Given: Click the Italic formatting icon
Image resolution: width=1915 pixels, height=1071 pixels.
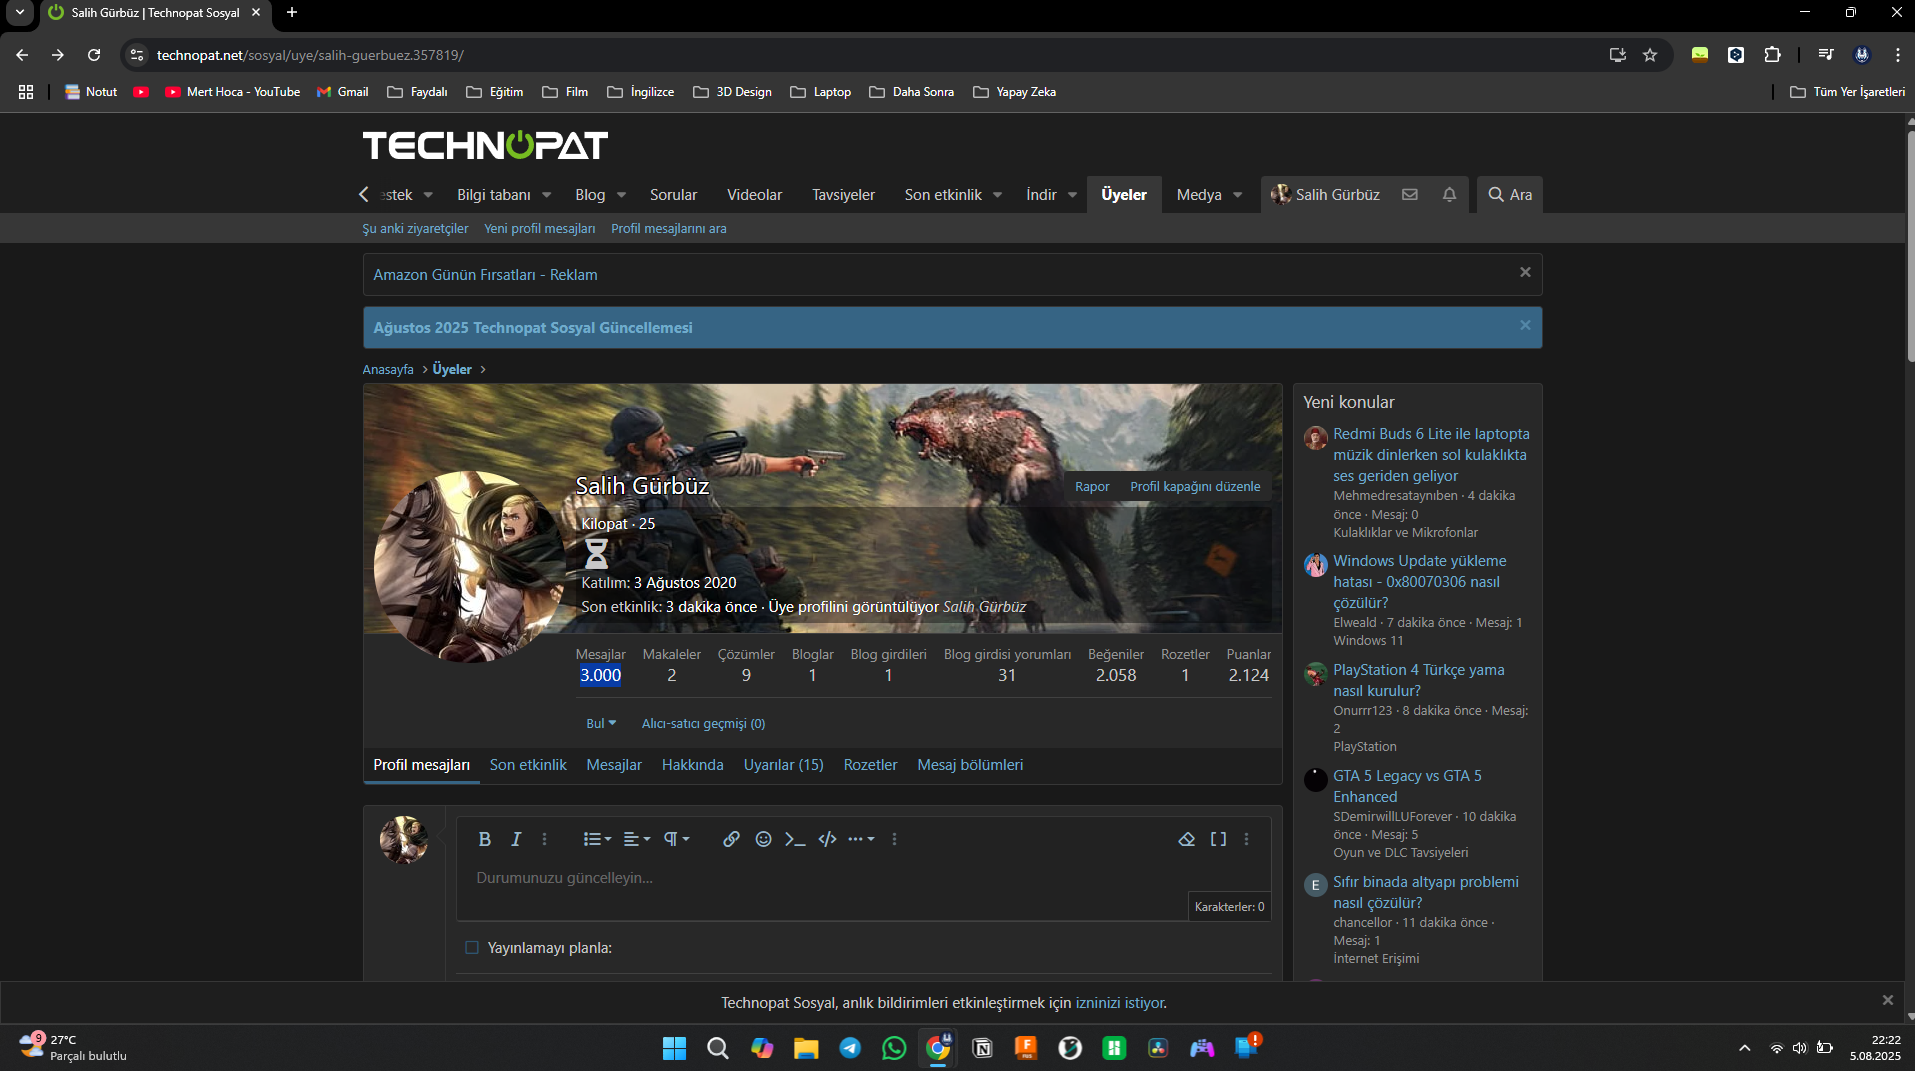Looking at the screenshot, I should [x=516, y=839].
